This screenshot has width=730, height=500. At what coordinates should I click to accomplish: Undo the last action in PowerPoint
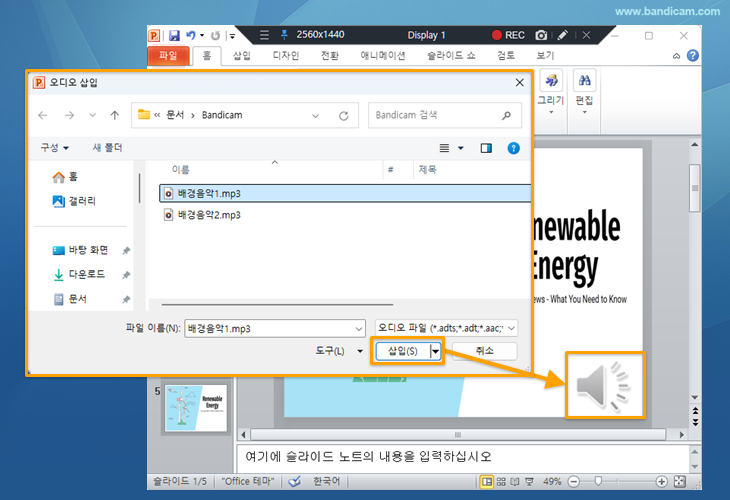pyautogui.click(x=191, y=35)
